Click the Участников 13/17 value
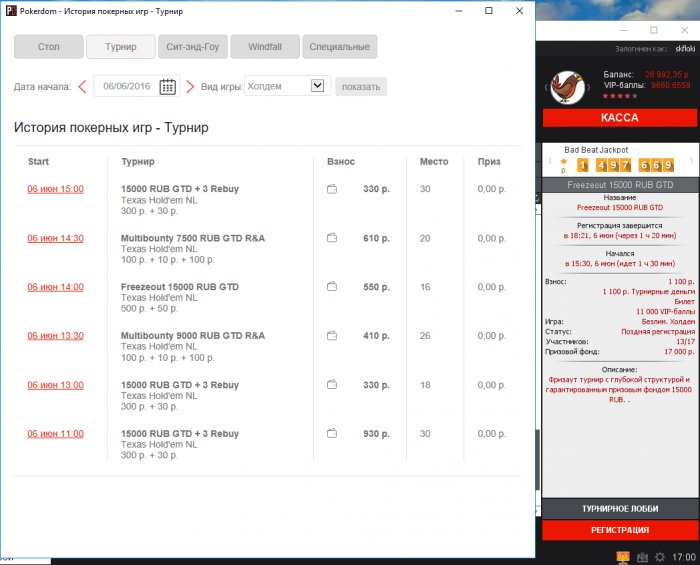Viewport: 700px width, 565px height. tap(685, 341)
